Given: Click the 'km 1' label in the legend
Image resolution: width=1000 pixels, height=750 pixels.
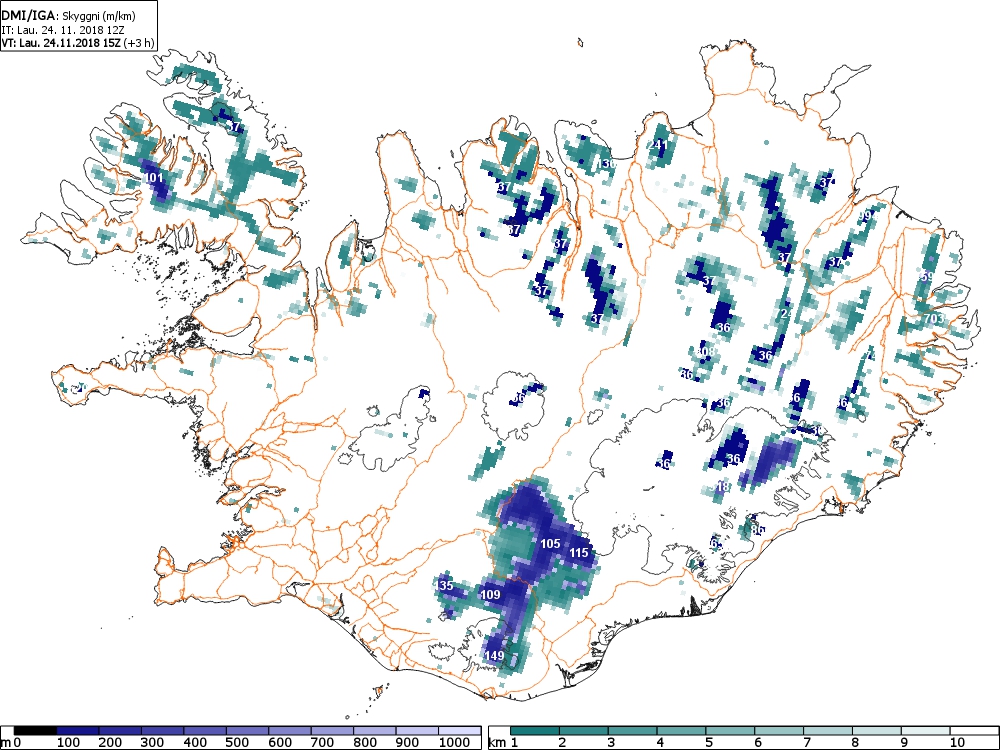Looking at the screenshot, I should point(501,743).
